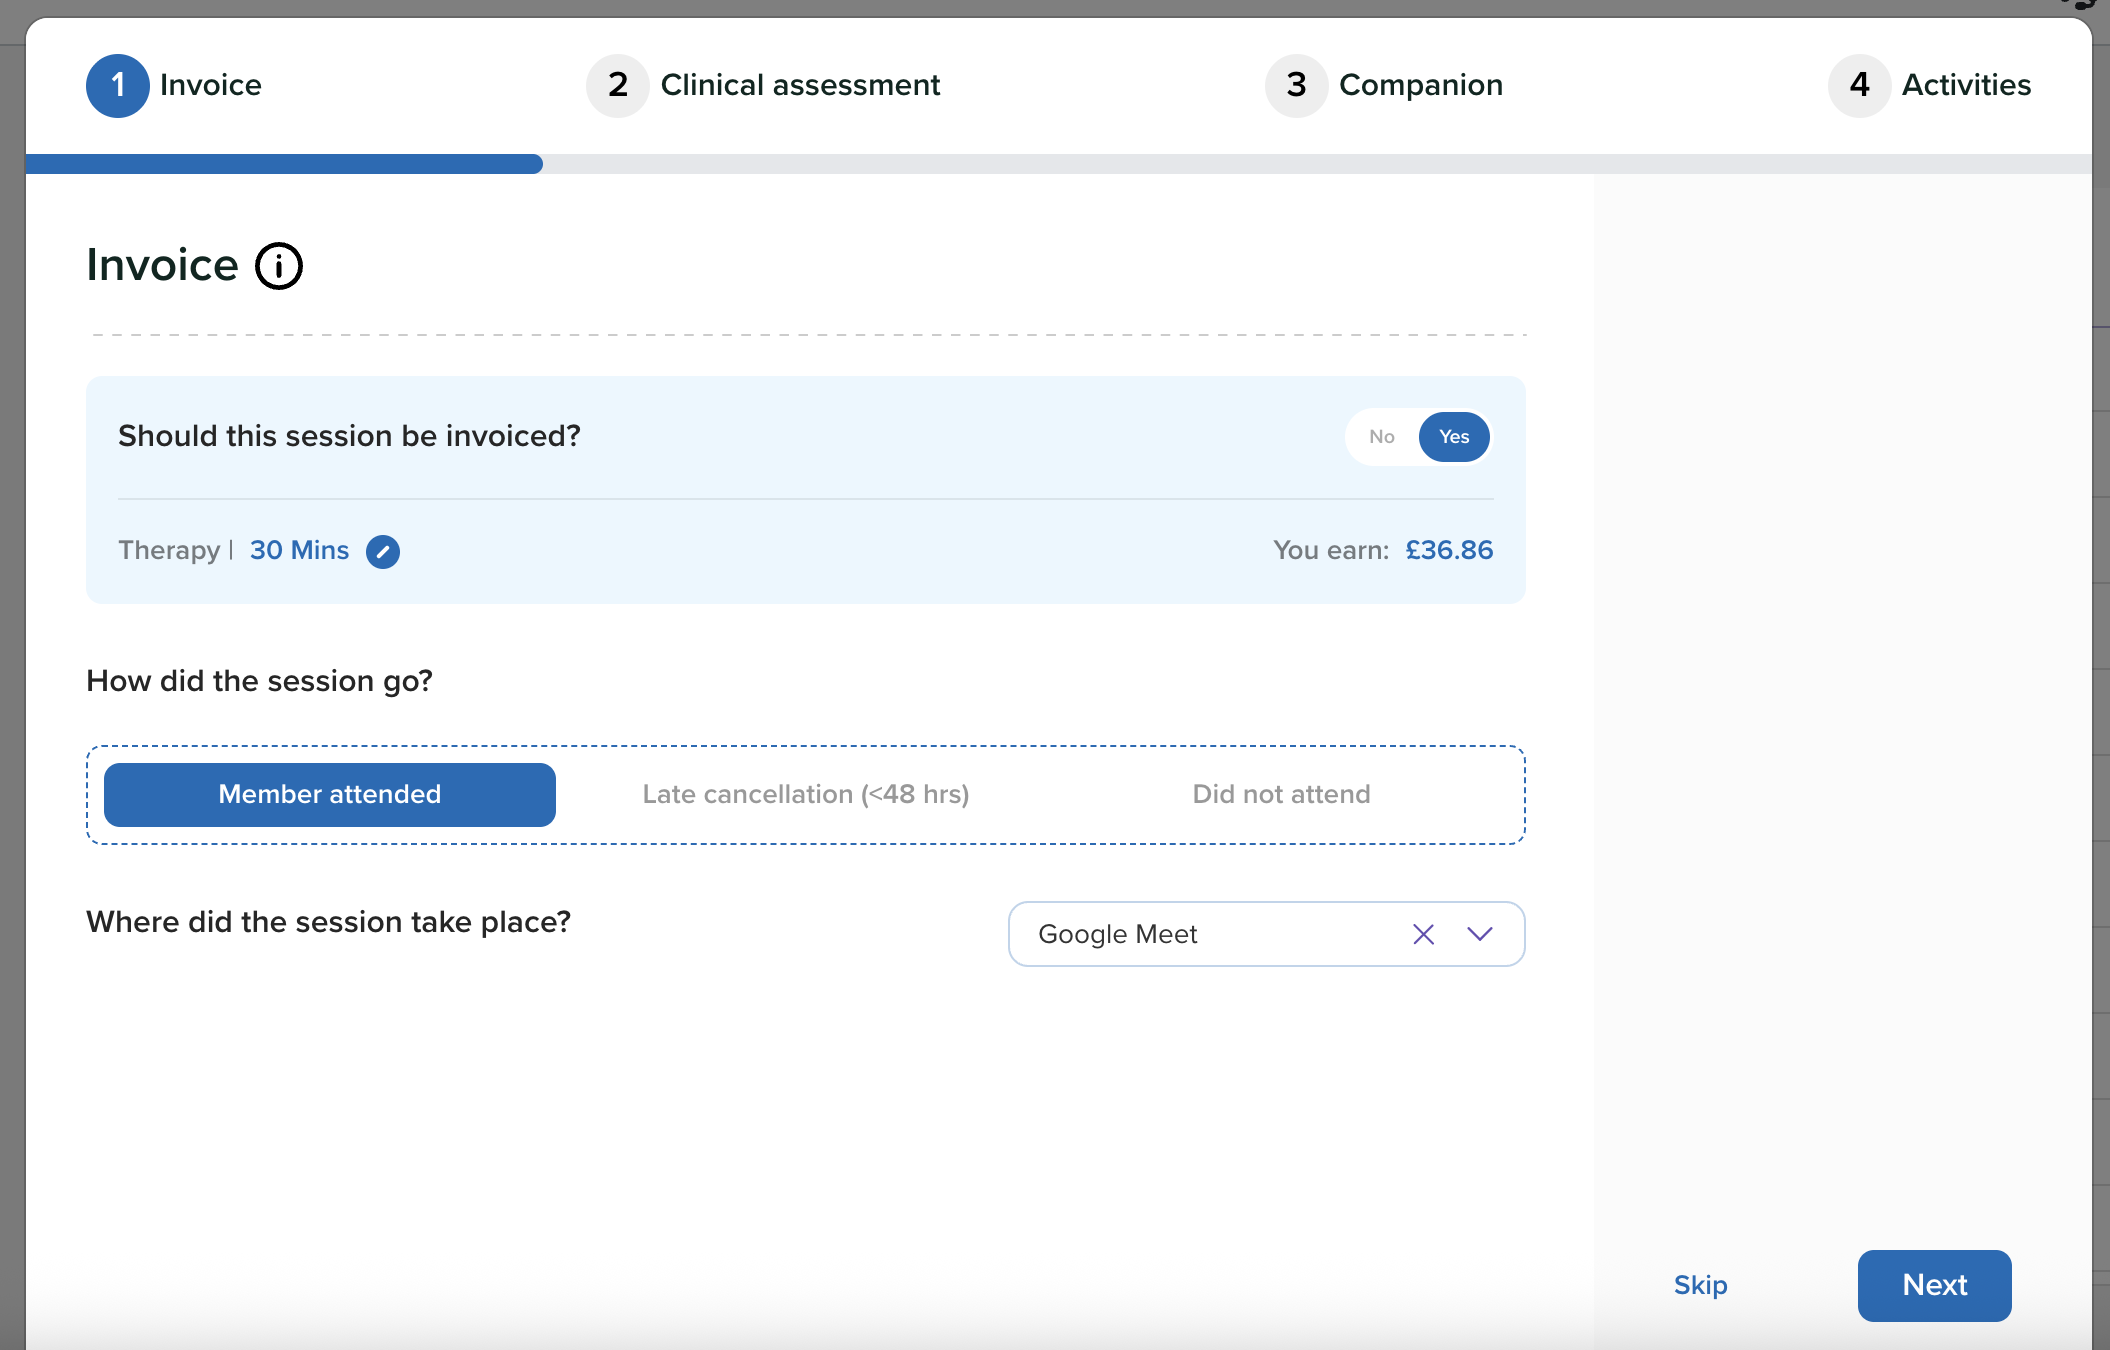Click the Skip link
Image resolution: width=2110 pixels, height=1350 pixels.
tap(1700, 1285)
